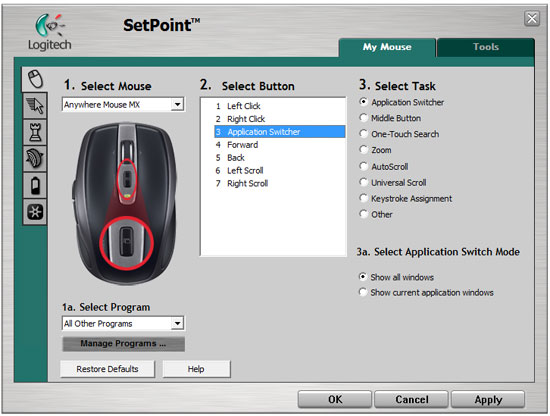
Task: Switch to the My Mouse tab
Action: (x=387, y=47)
